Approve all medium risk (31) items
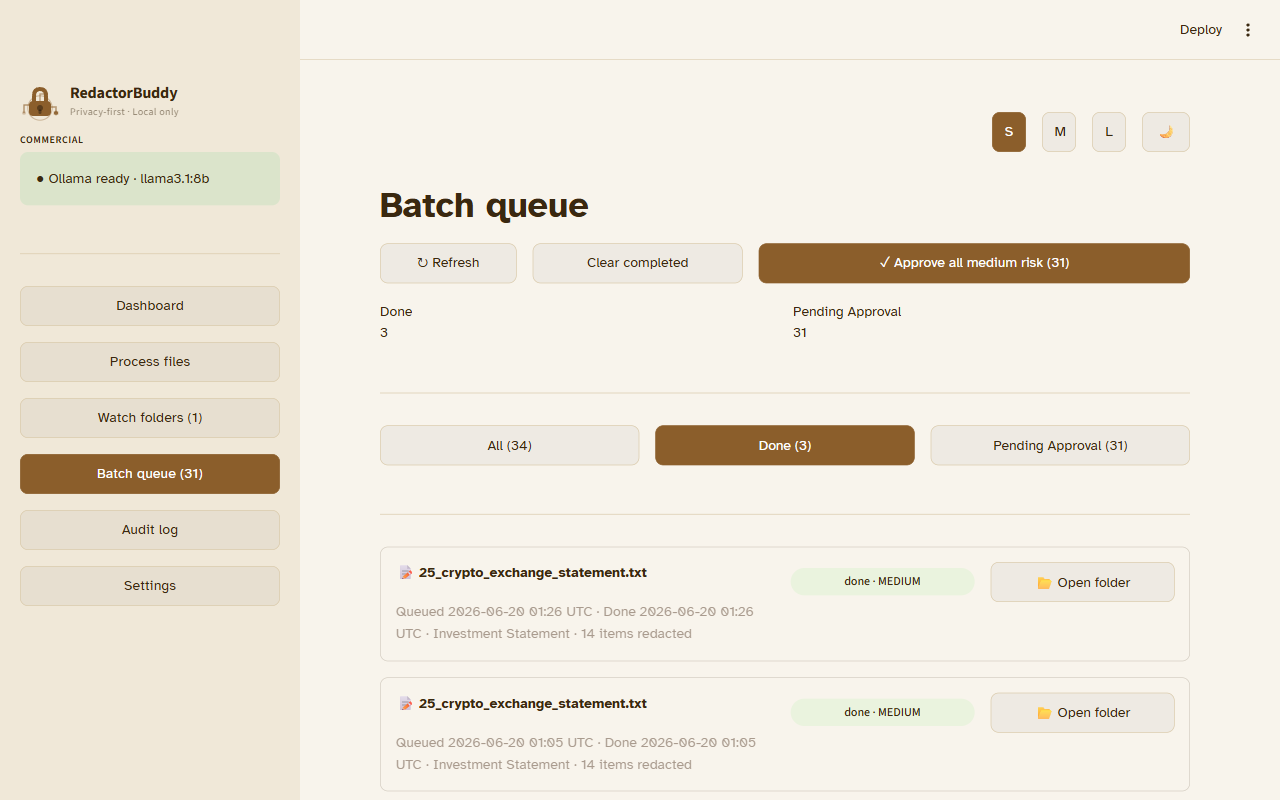The width and height of the screenshot is (1280, 800). click(974, 263)
